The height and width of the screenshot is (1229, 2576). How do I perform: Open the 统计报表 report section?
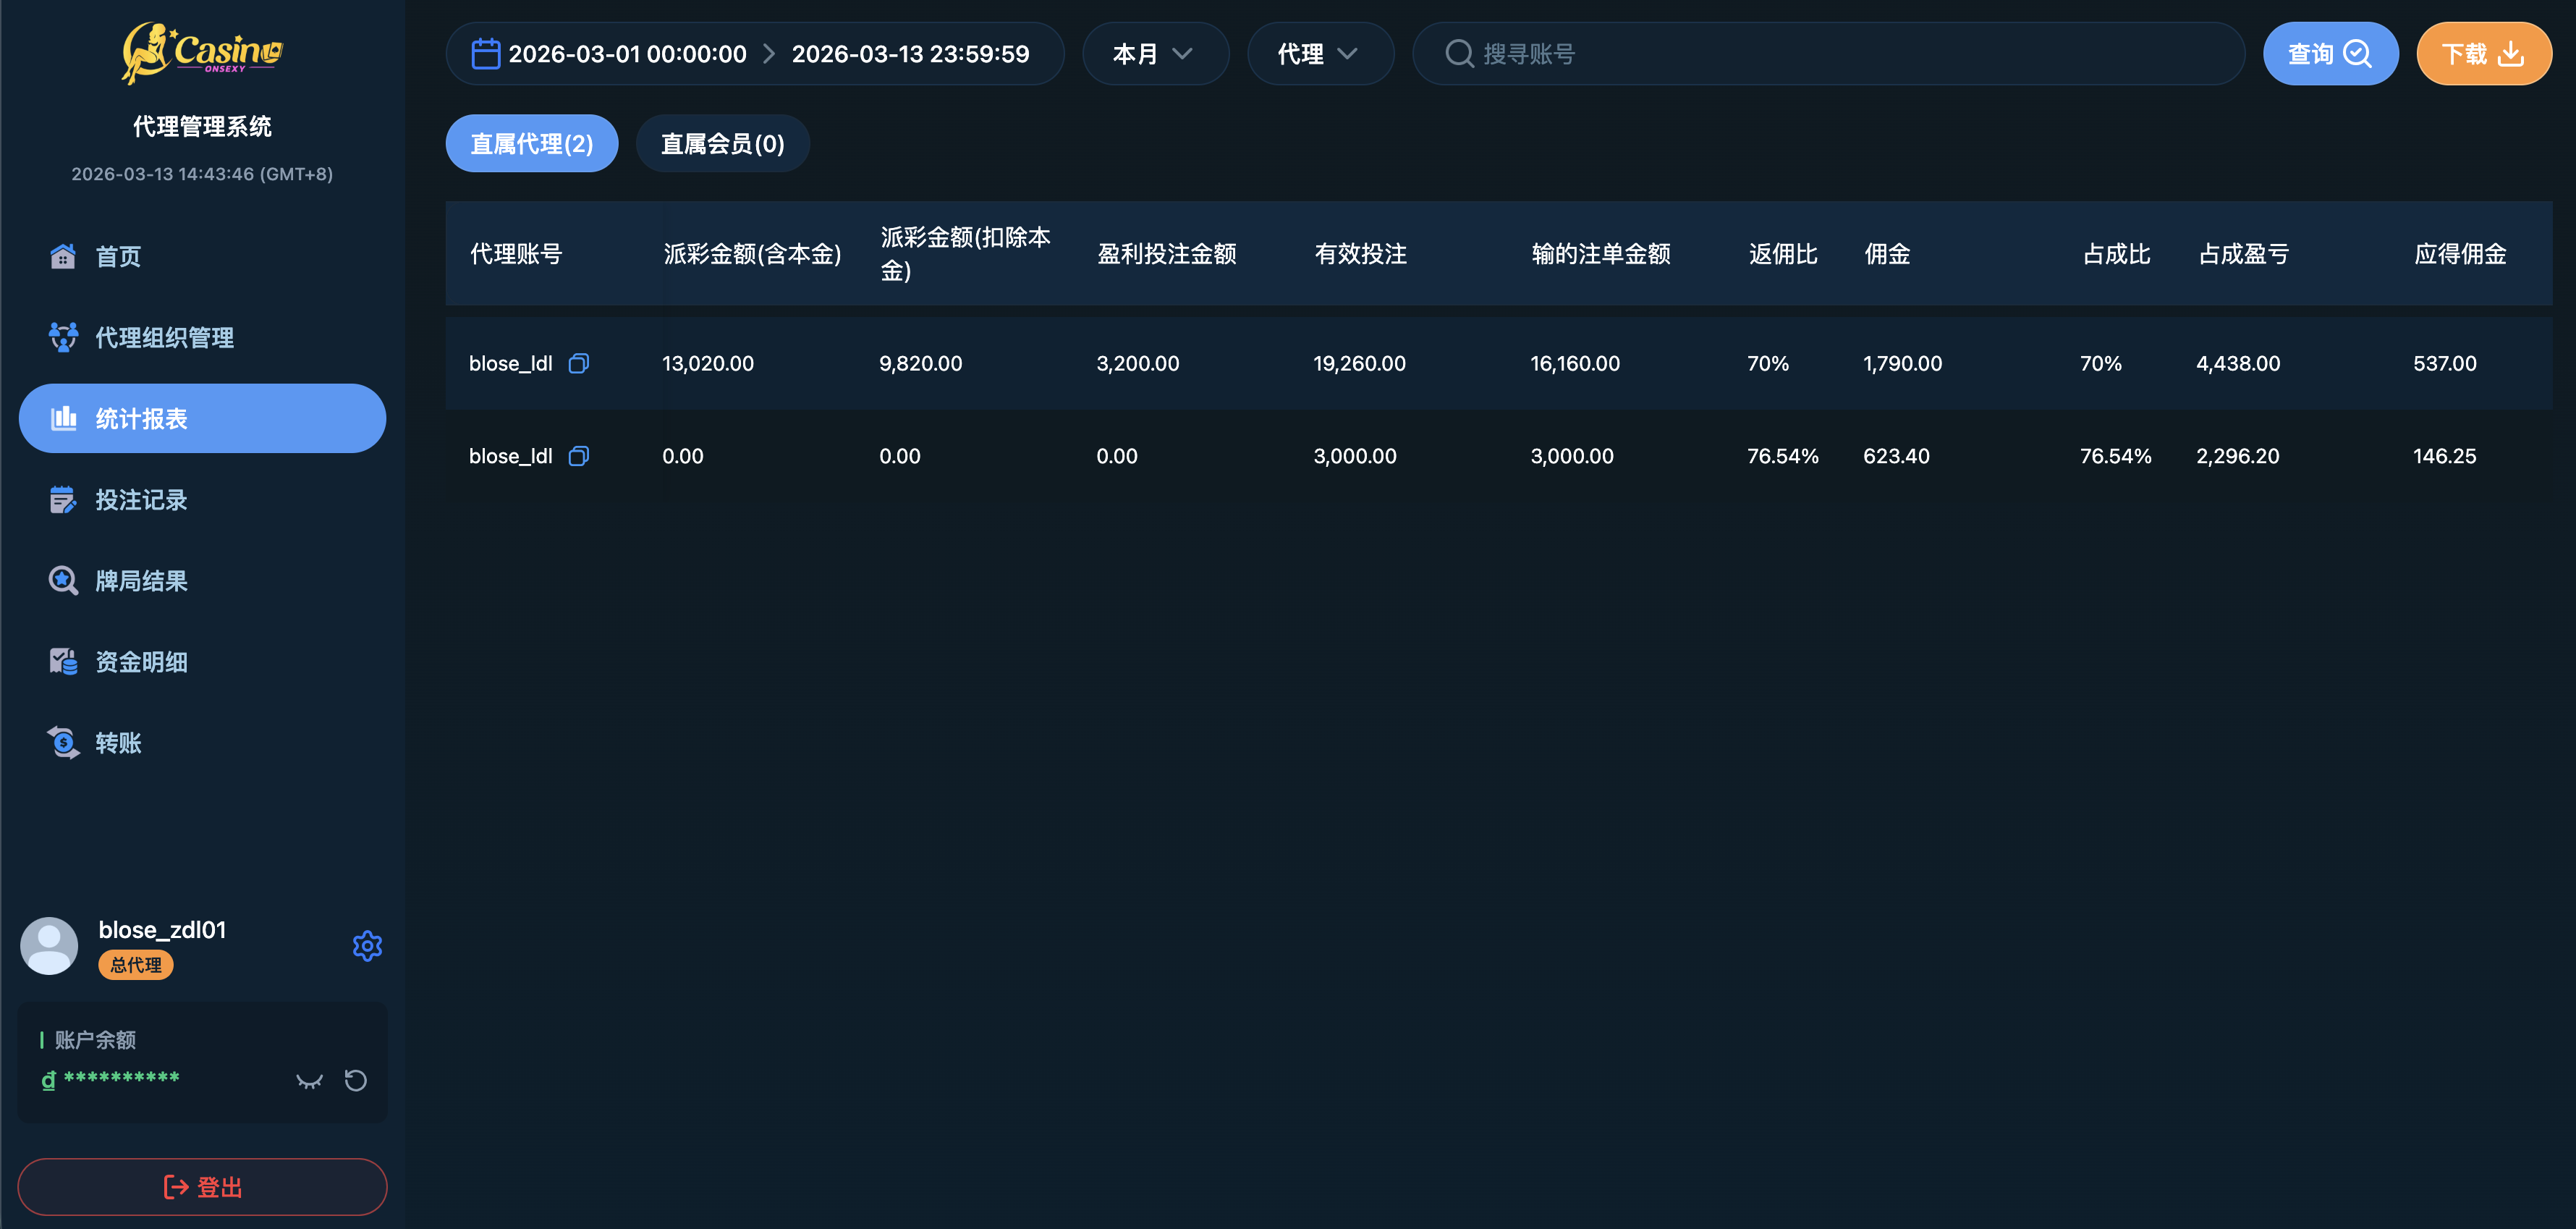click(x=143, y=418)
